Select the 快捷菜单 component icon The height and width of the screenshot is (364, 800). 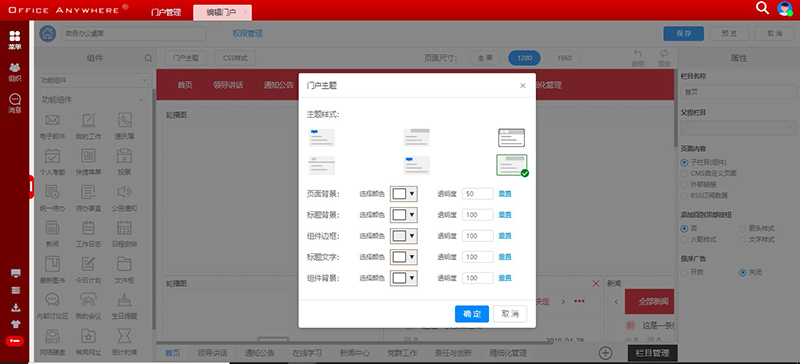pos(89,156)
